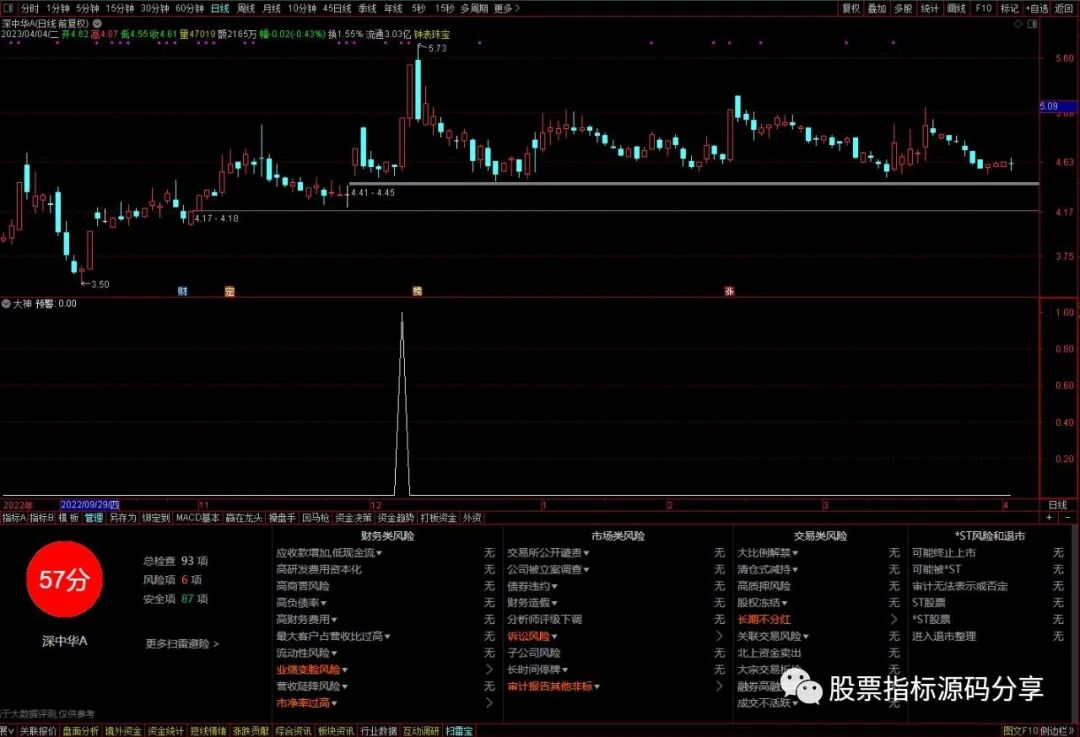1080x737 pixels.
Task: Click the 标记 mark button
Action: [x=1010, y=8]
